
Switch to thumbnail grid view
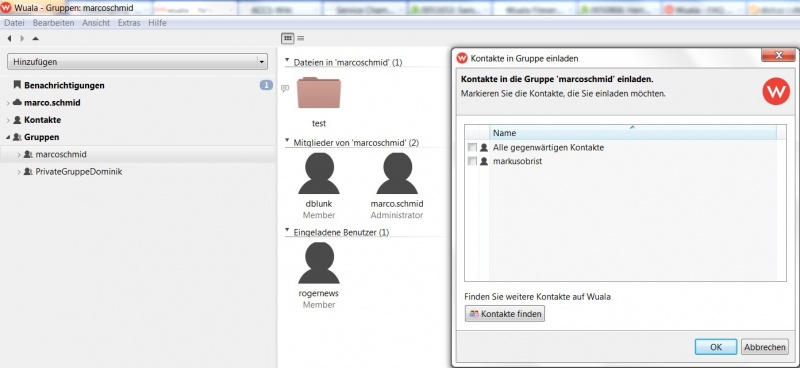pyautogui.click(x=288, y=38)
